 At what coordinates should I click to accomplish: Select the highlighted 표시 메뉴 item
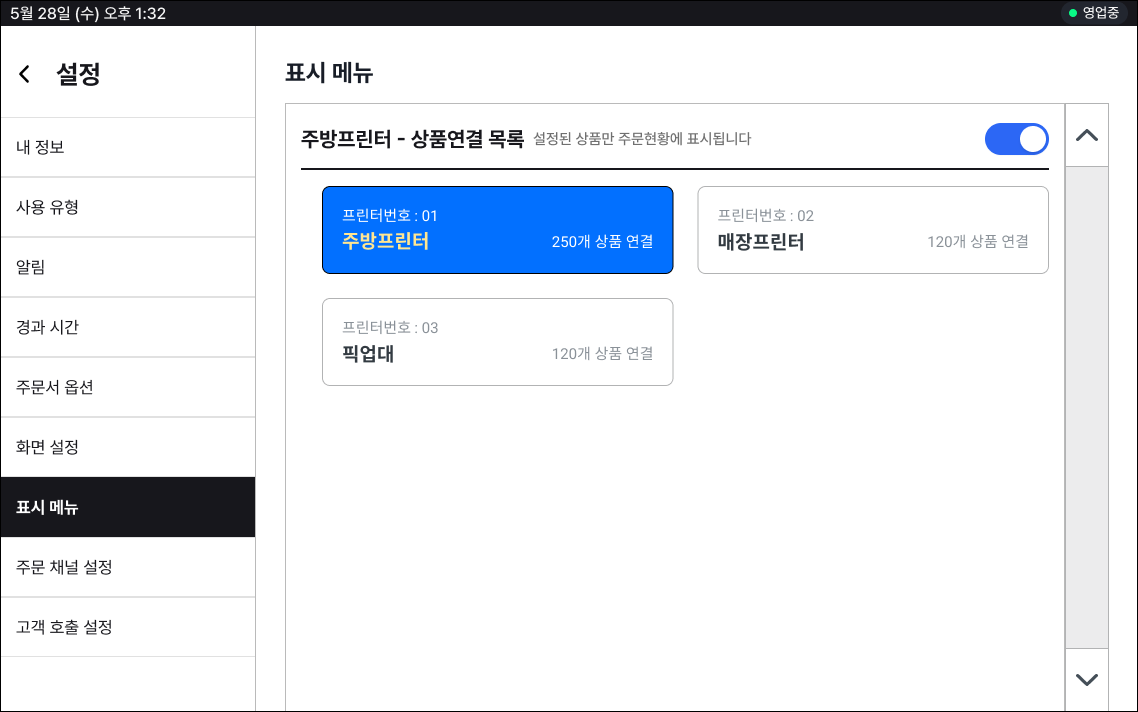127,507
